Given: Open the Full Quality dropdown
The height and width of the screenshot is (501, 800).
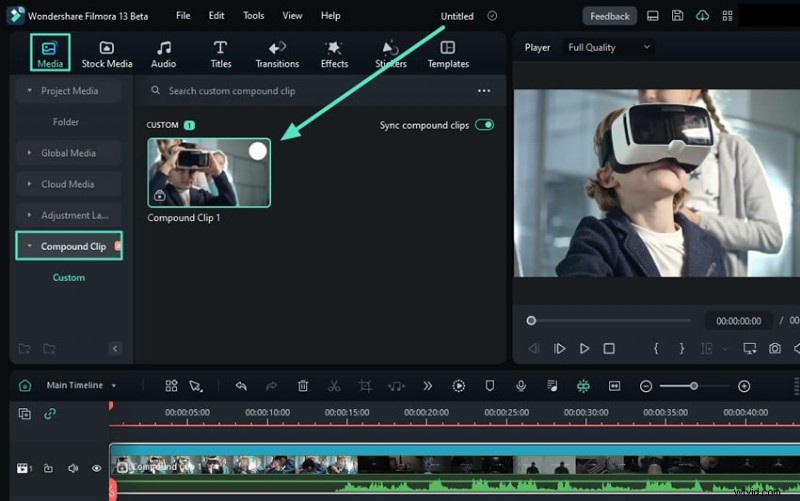Looking at the screenshot, I should (x=608, y=47).
